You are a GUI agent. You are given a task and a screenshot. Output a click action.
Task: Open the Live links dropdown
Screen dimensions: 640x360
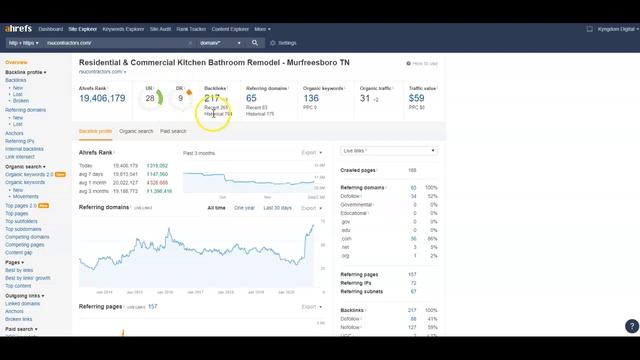(389, 151)
